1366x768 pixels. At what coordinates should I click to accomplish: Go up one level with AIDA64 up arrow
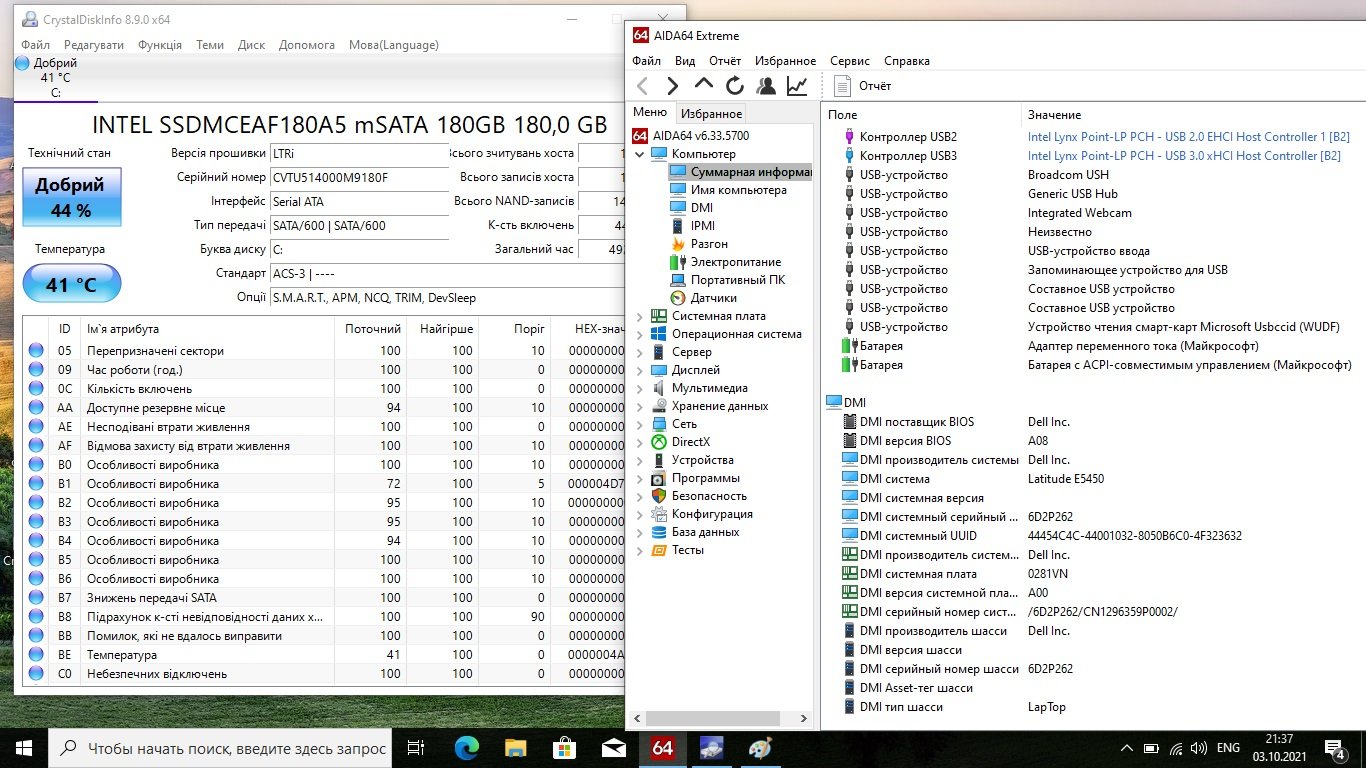(704, 86)
